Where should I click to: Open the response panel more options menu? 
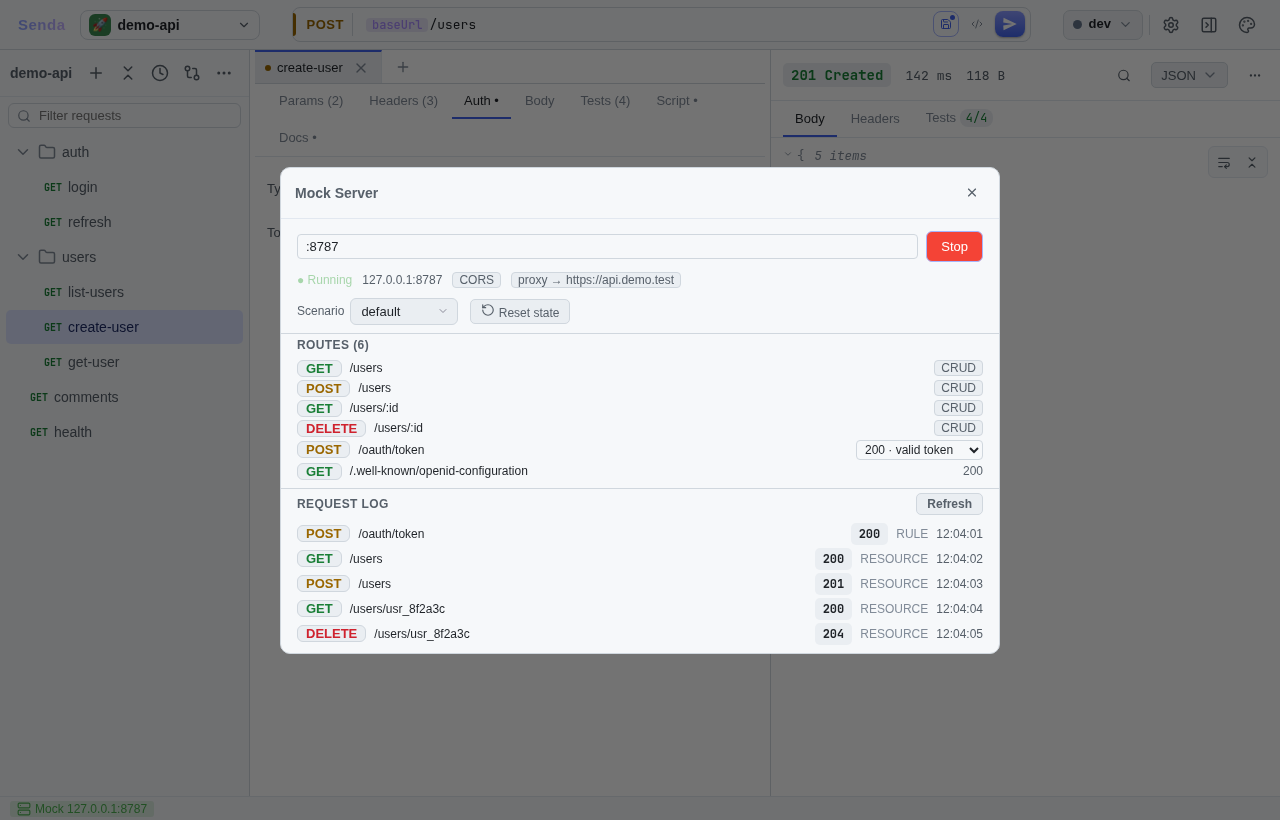click(x=1255, y=75)
